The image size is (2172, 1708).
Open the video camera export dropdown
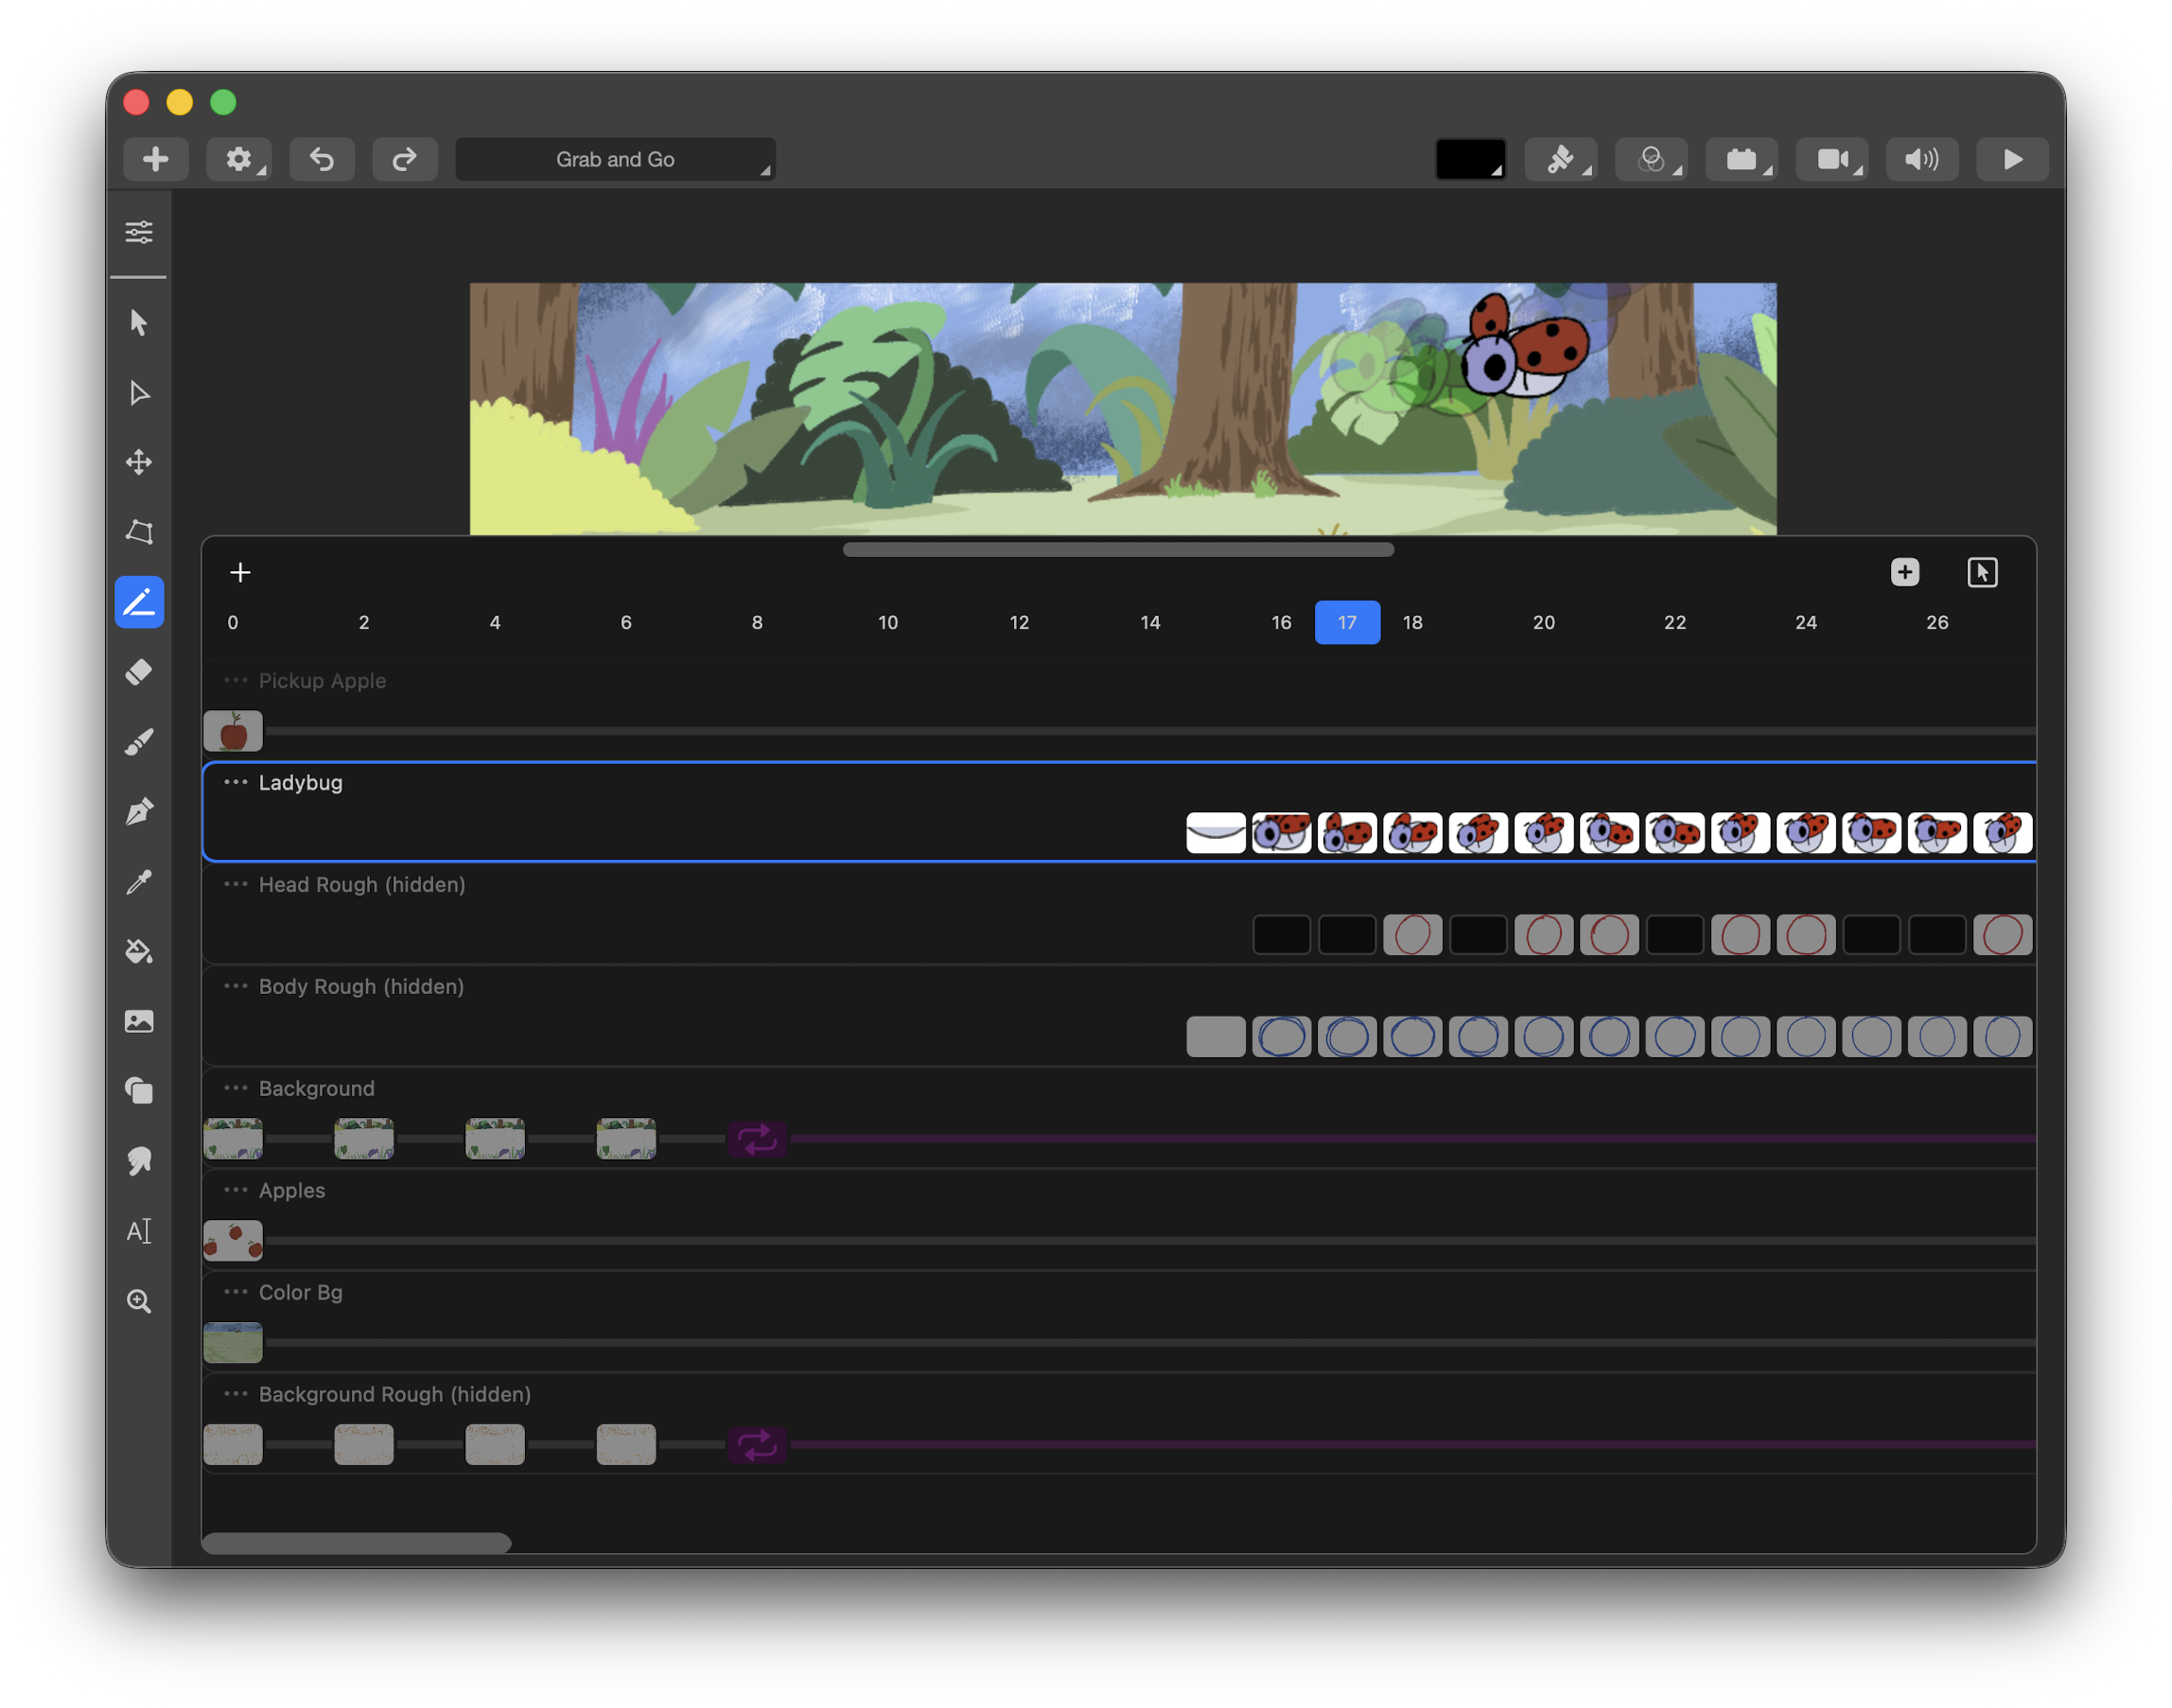coord(1832,159)
